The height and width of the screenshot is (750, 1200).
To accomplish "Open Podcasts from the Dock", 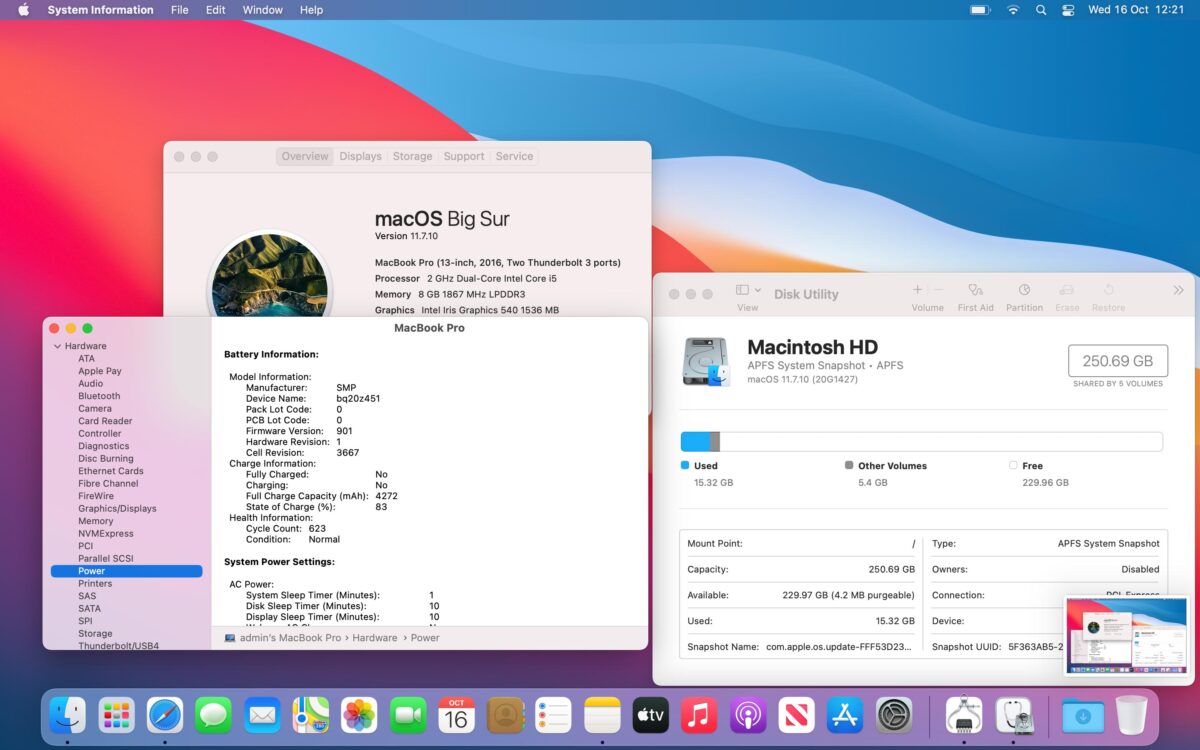I will 748,715.
